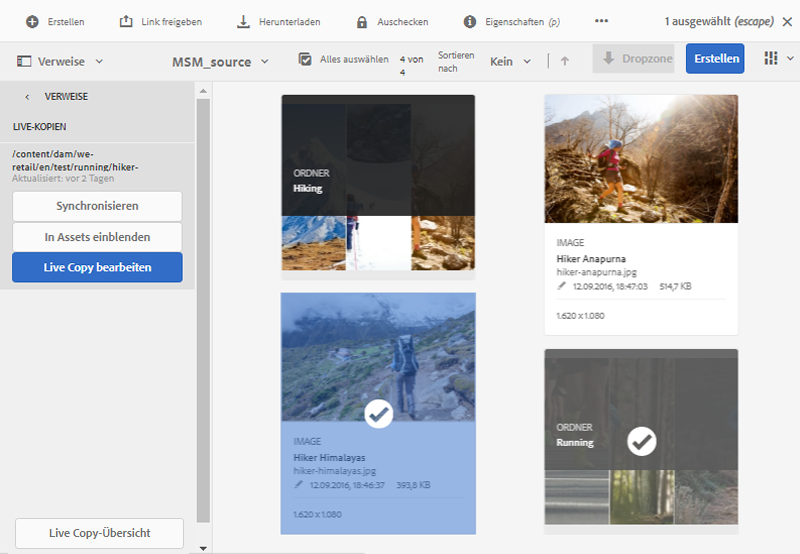Go back using the Verweise chevron

pos(27,97)
